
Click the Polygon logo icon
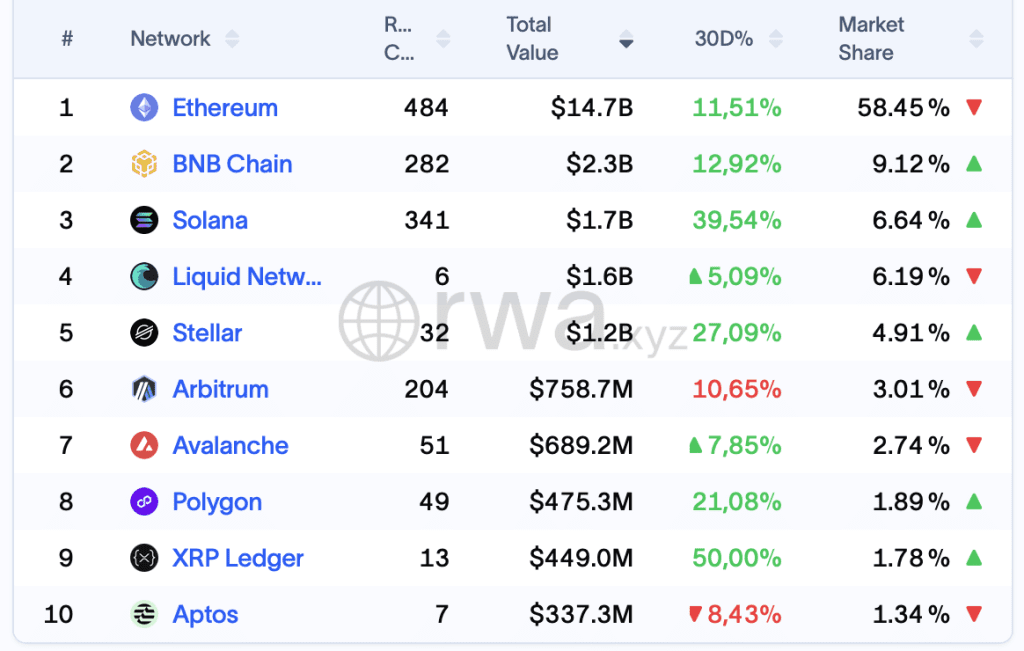[x=144, y=502]
